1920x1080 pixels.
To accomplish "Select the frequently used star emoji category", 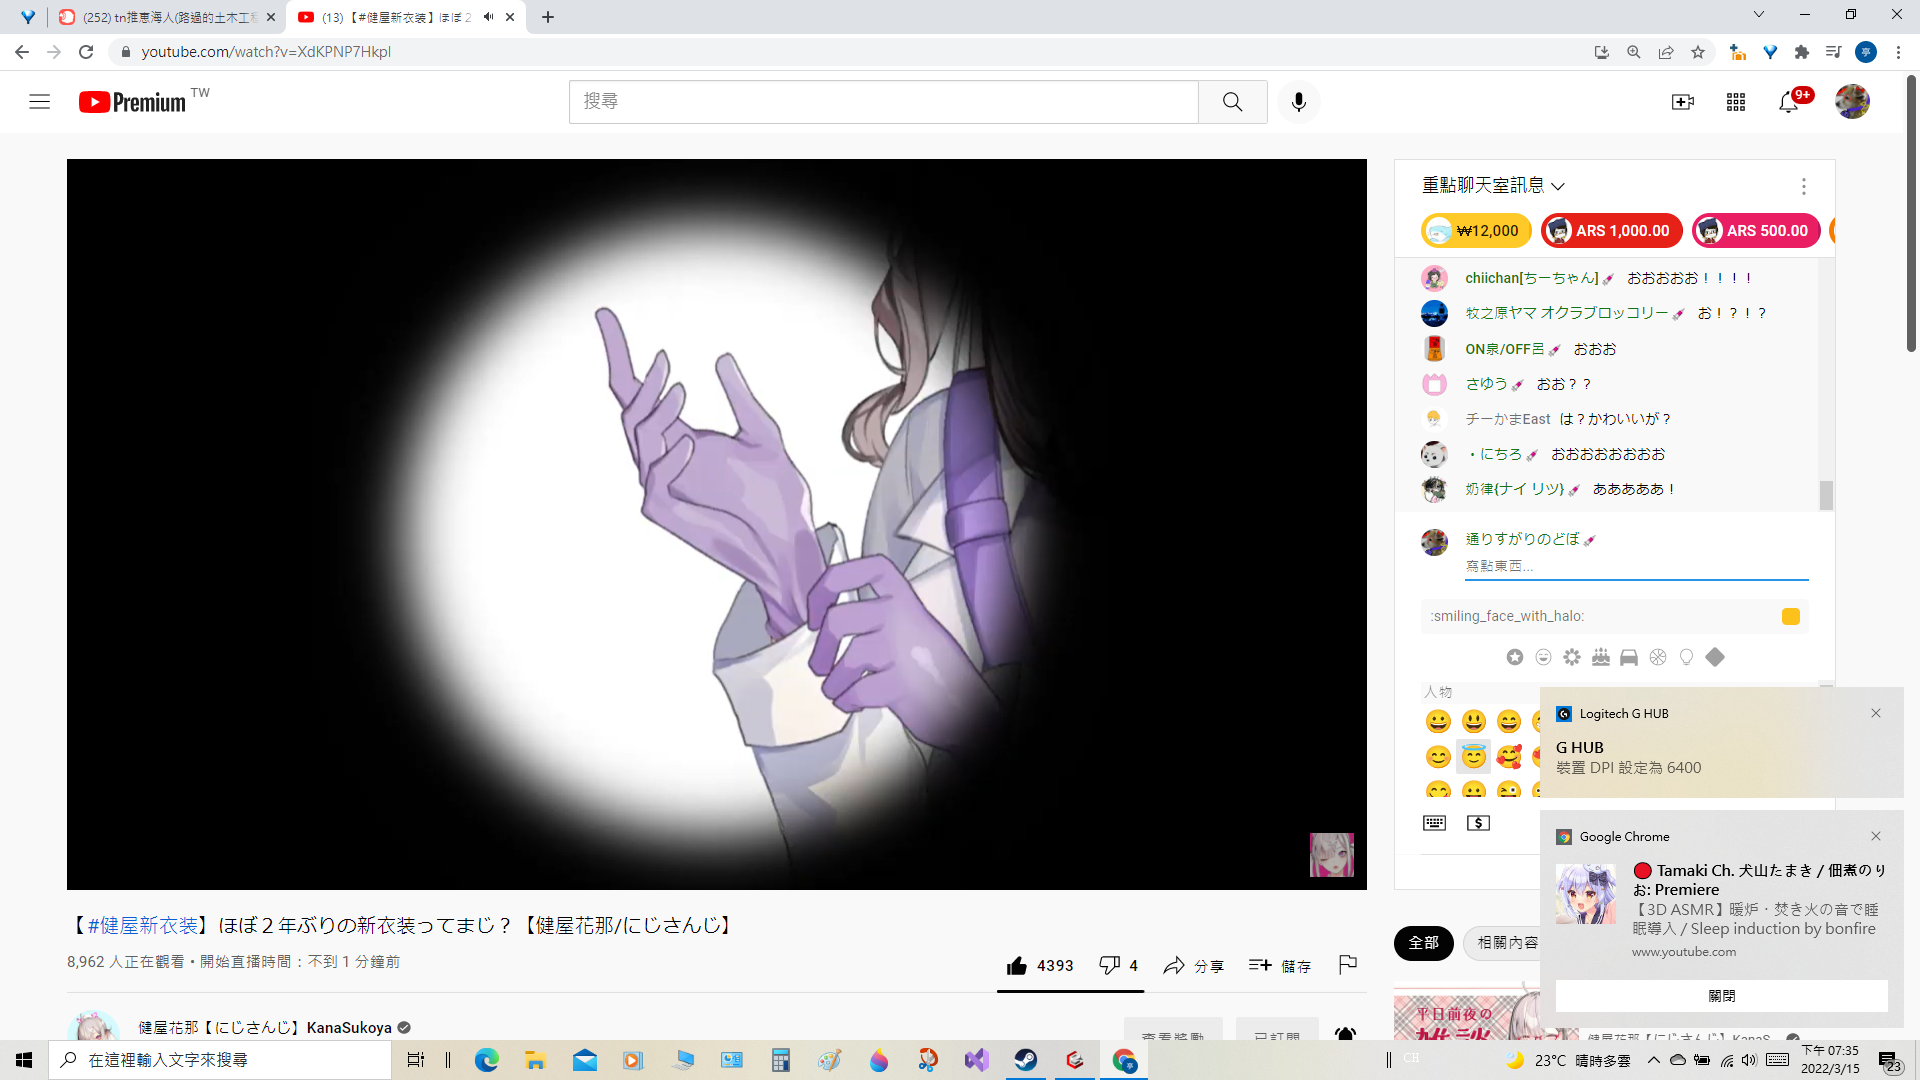I will [1515, 657].
